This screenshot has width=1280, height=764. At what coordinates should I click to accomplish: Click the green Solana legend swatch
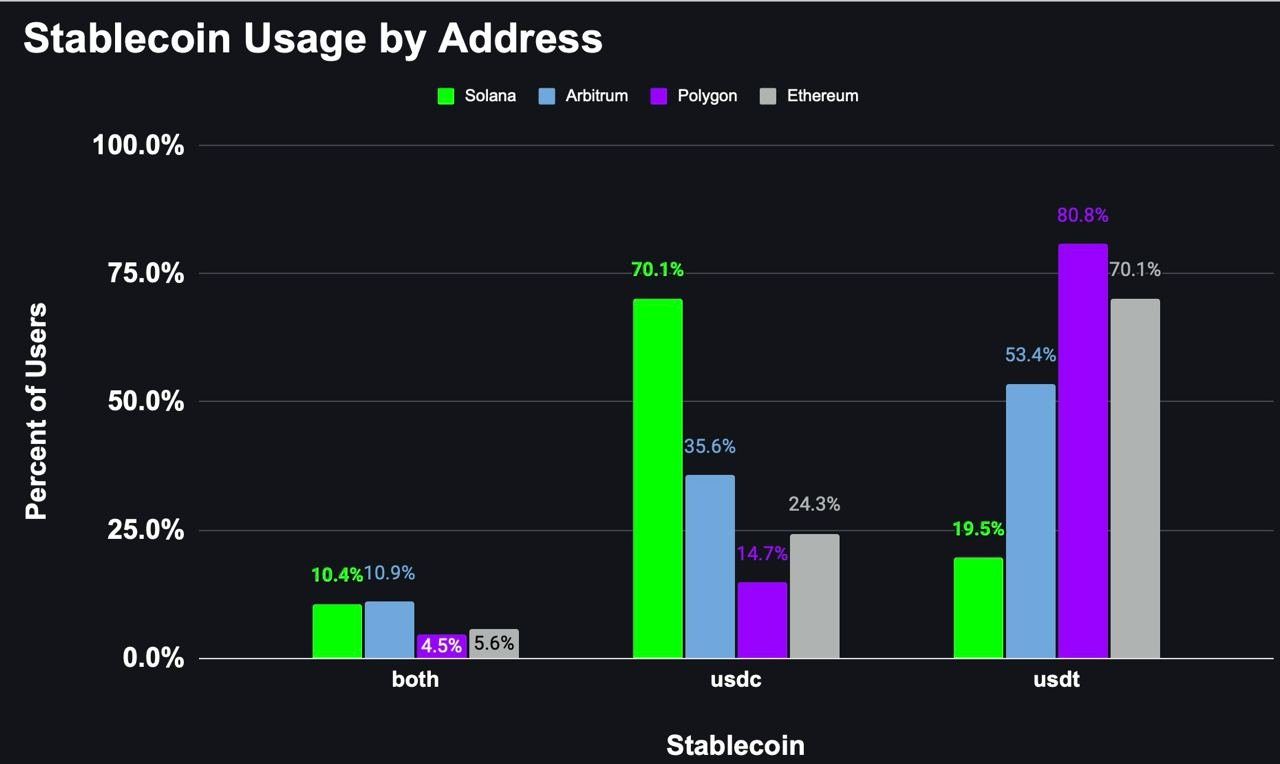[446, 96]
